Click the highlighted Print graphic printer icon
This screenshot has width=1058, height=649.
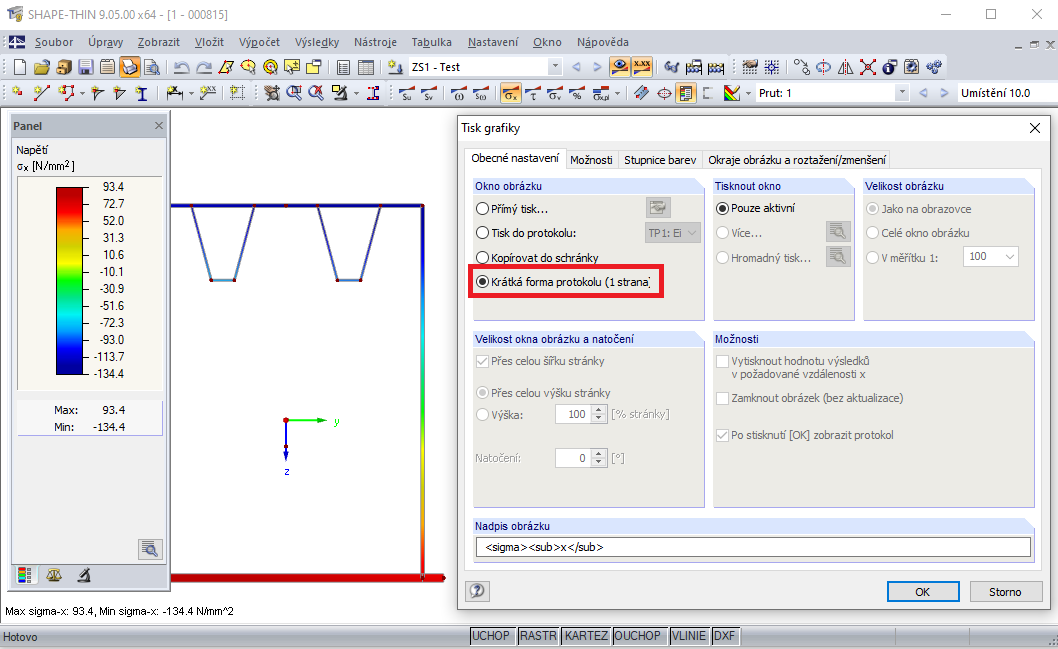coord(130,67)
